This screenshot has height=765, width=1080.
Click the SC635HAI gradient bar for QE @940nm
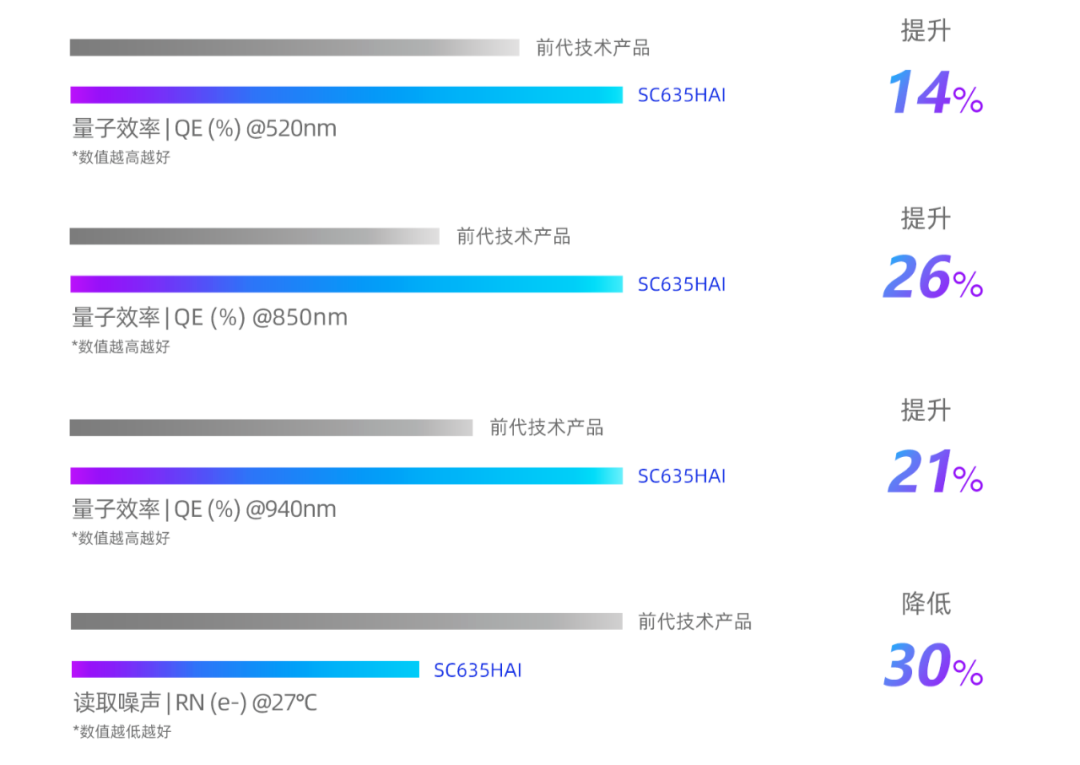(x=346, y=476)
